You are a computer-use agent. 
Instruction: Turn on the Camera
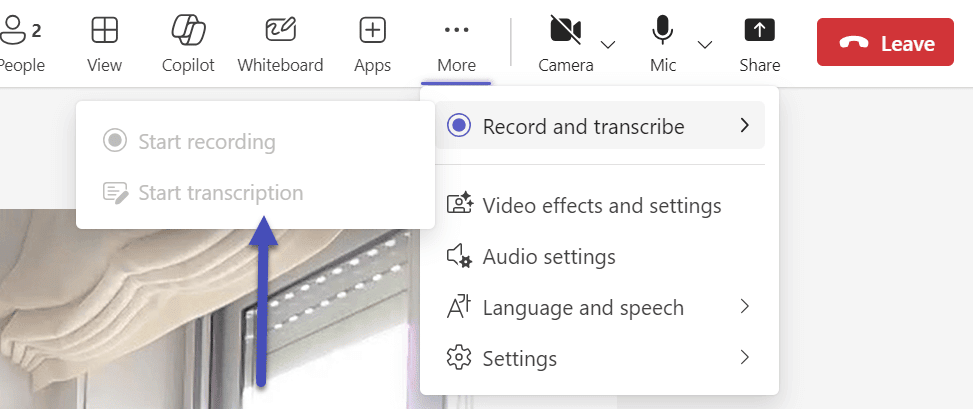[565, 44]
